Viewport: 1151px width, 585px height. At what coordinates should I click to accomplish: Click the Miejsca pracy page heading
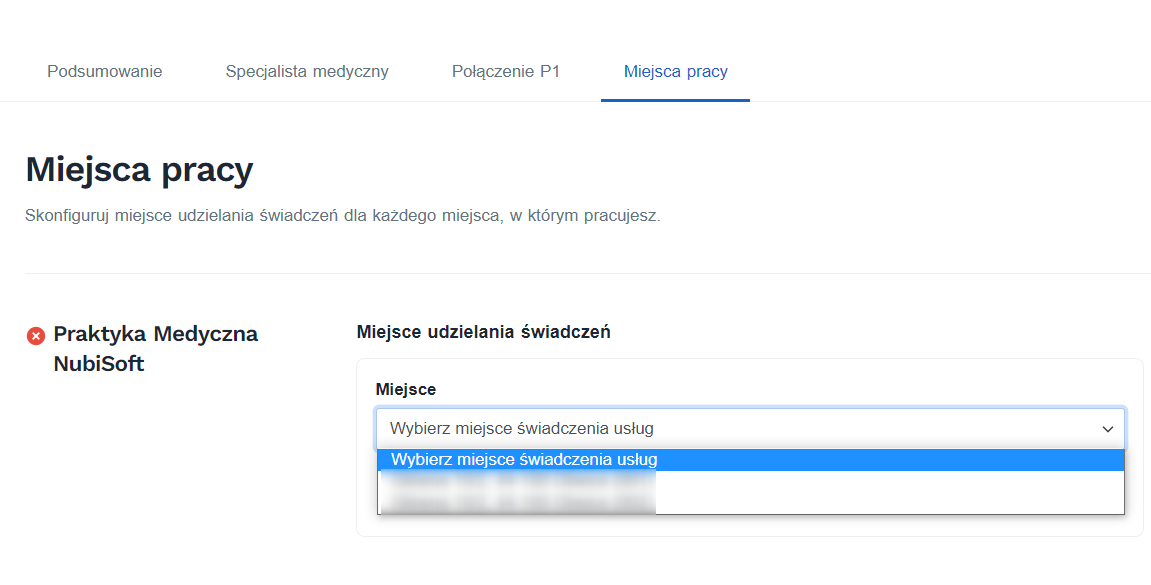[x=140, y=170]
